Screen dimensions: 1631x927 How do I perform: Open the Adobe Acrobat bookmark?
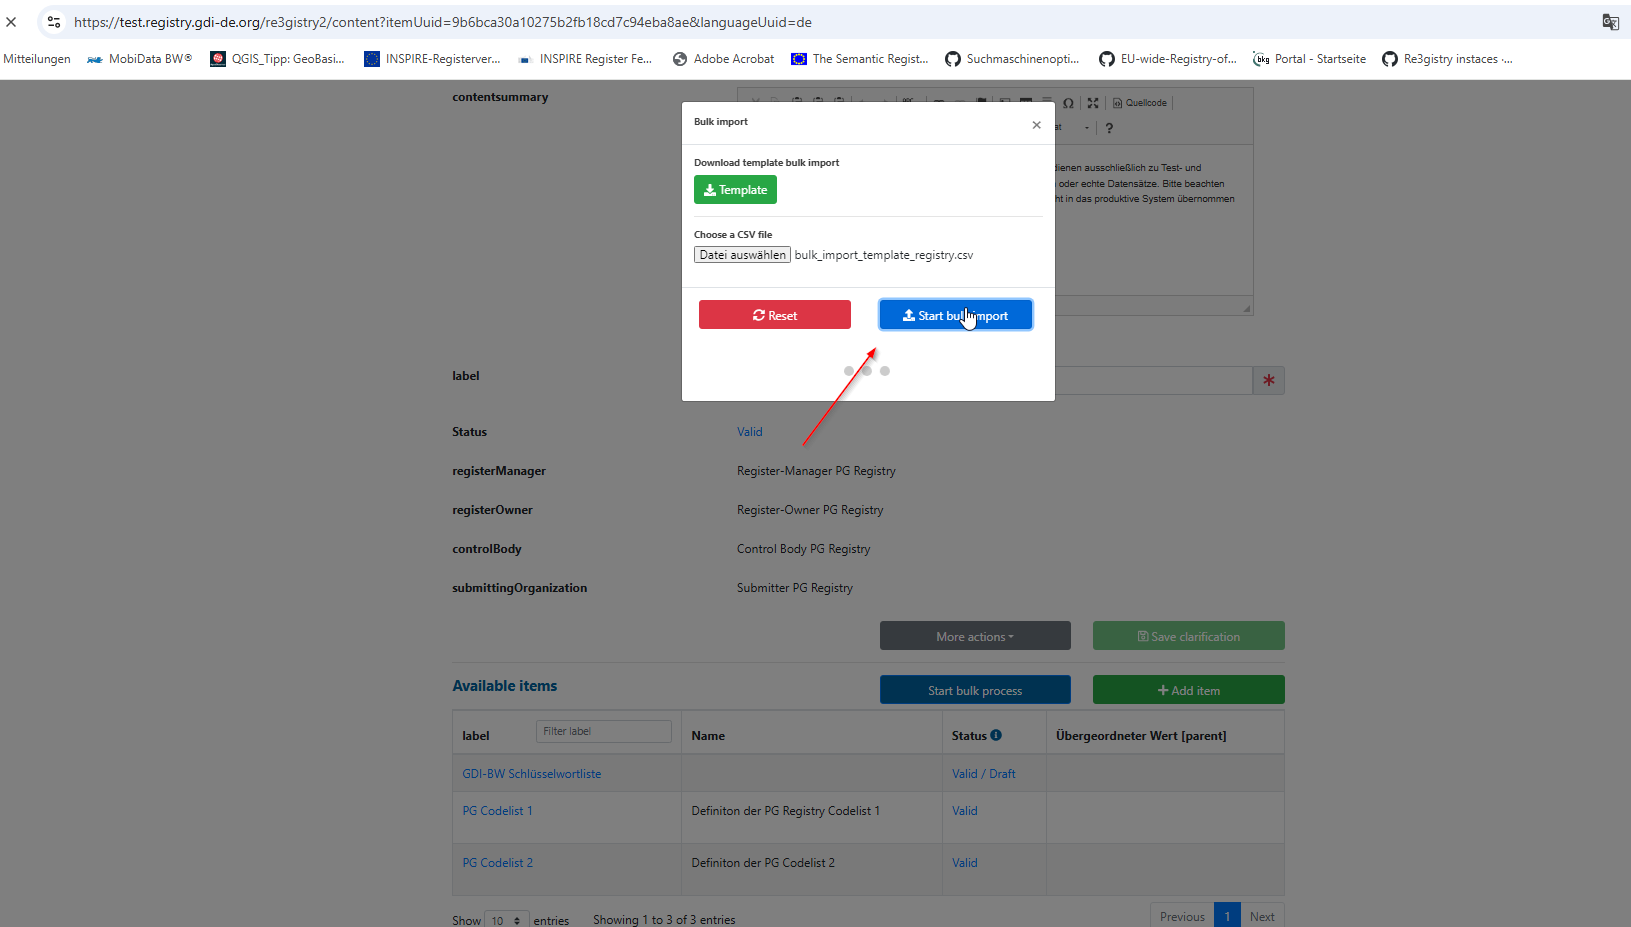click(723, 59)
